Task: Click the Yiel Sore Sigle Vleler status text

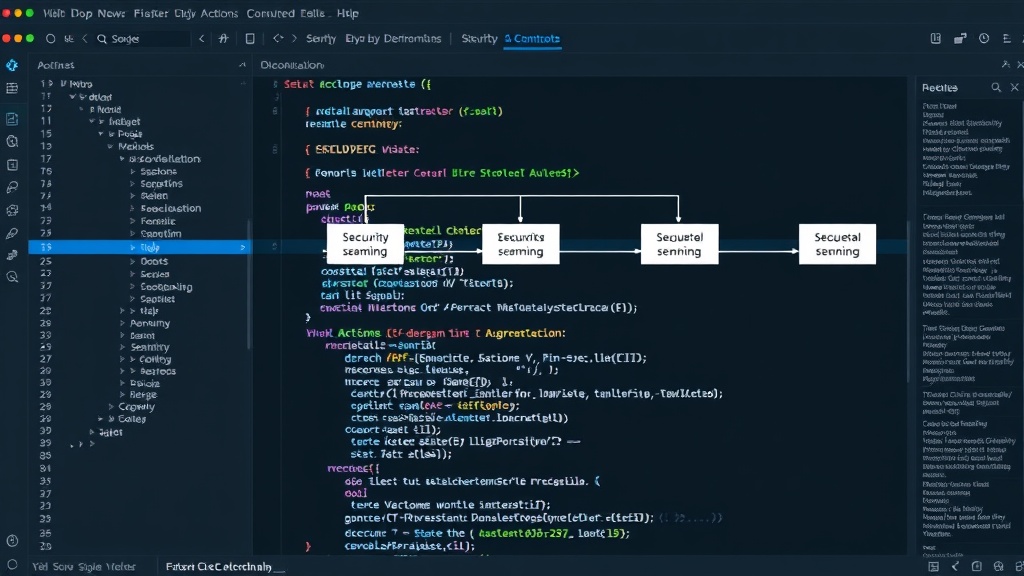Action: (x=84, y=567)
